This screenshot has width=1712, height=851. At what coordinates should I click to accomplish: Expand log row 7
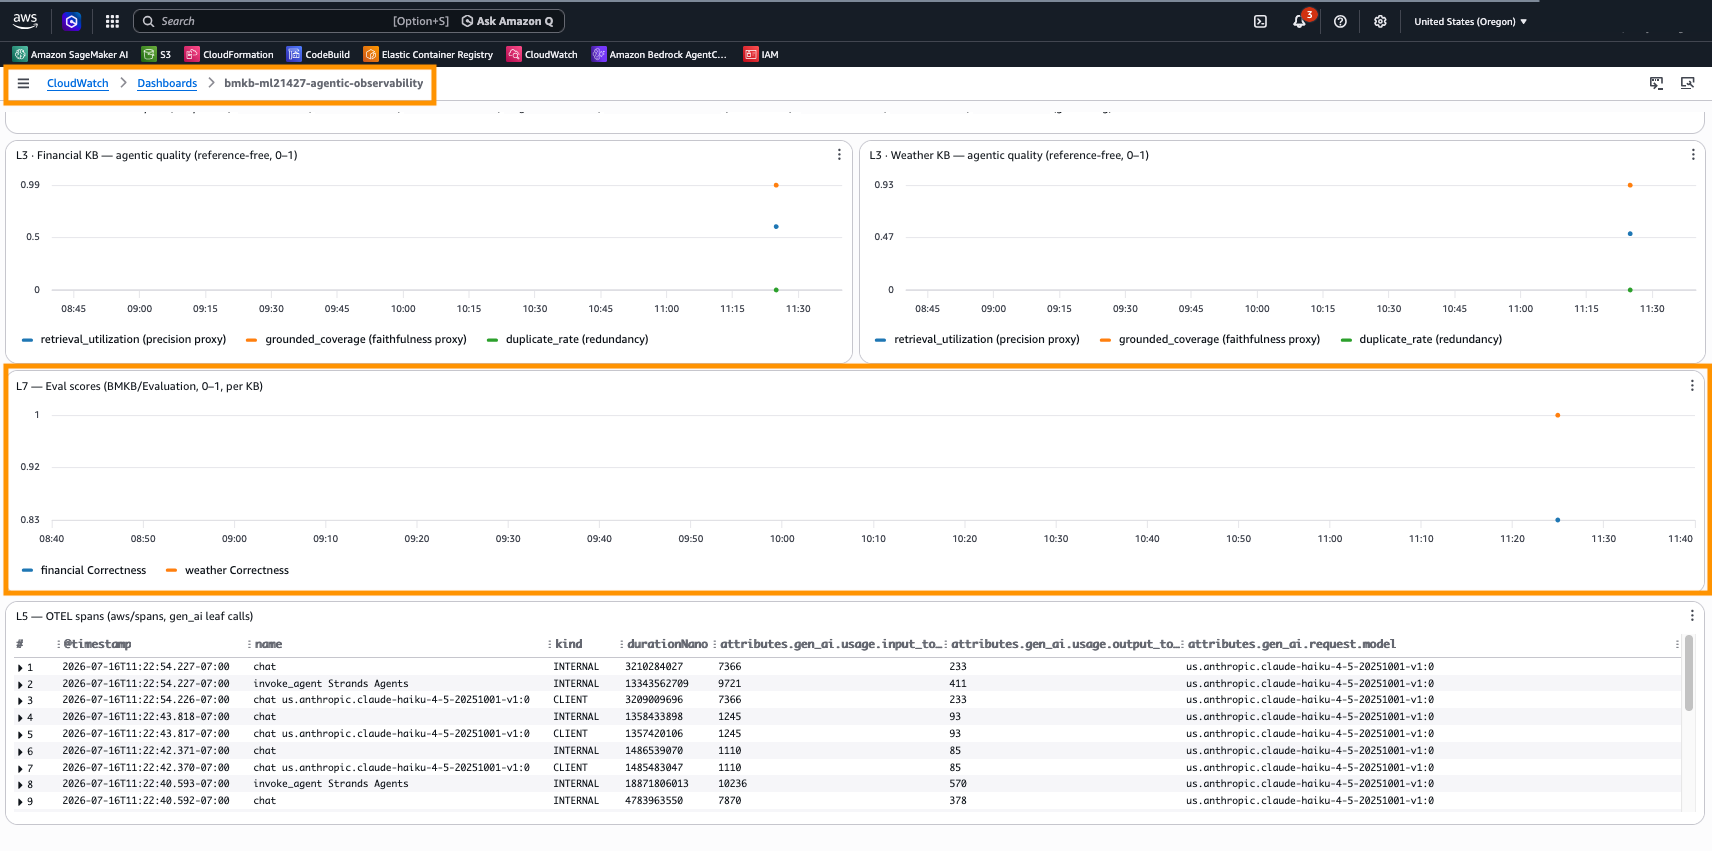pyautogui.click(x=20, y=769)
